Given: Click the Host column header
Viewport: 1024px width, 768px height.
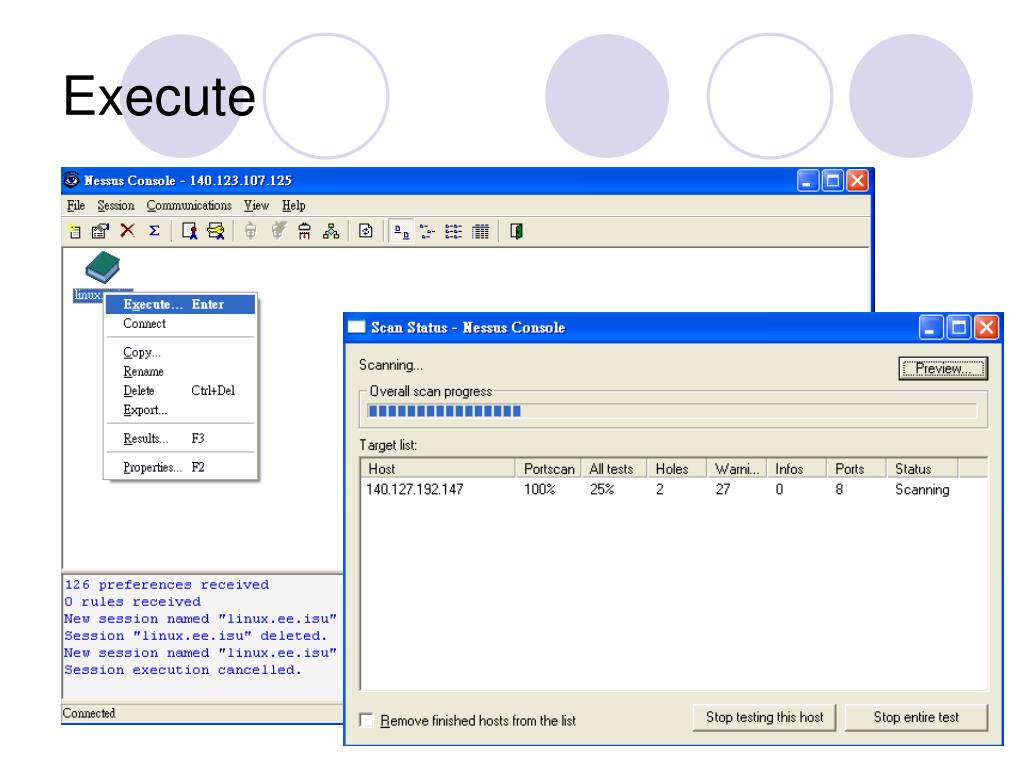Looking at the screenshot, I should tap(438, 468).
